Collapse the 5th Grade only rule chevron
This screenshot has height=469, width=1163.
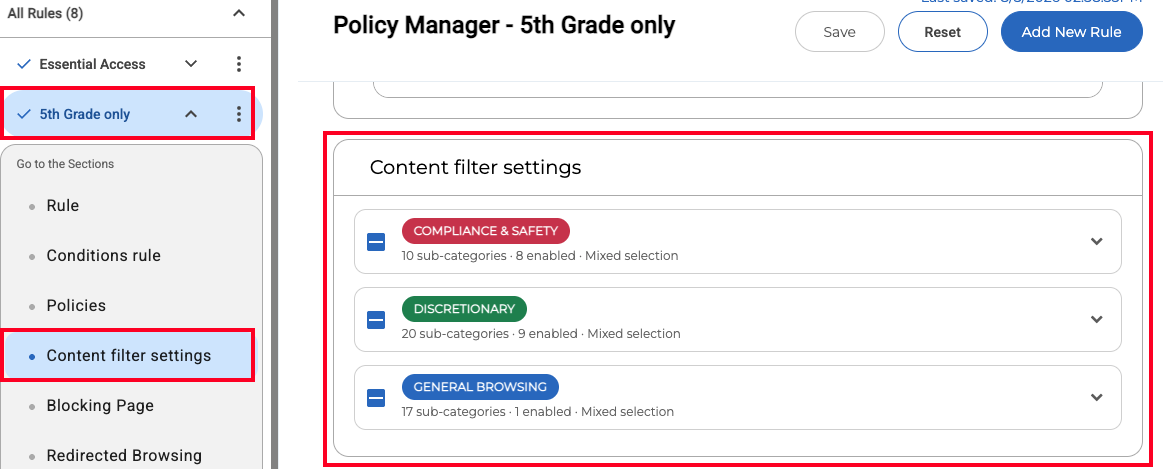pyautogui.click(x=191, y=114)
